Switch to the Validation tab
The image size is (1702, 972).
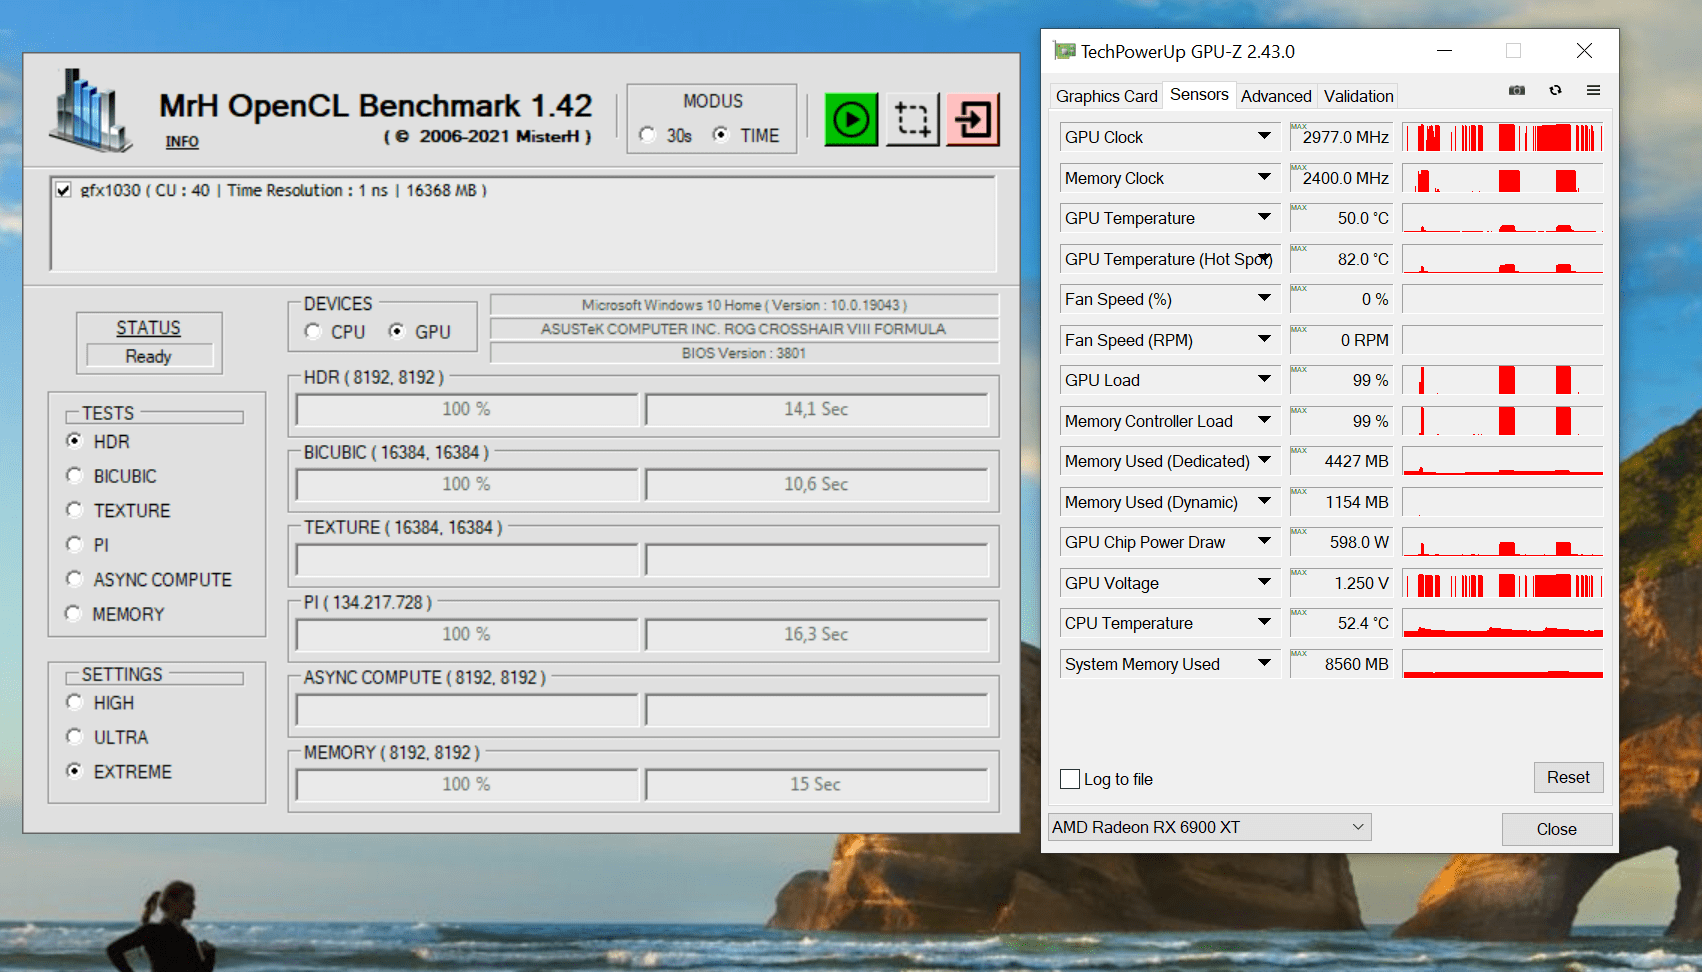1358,96
